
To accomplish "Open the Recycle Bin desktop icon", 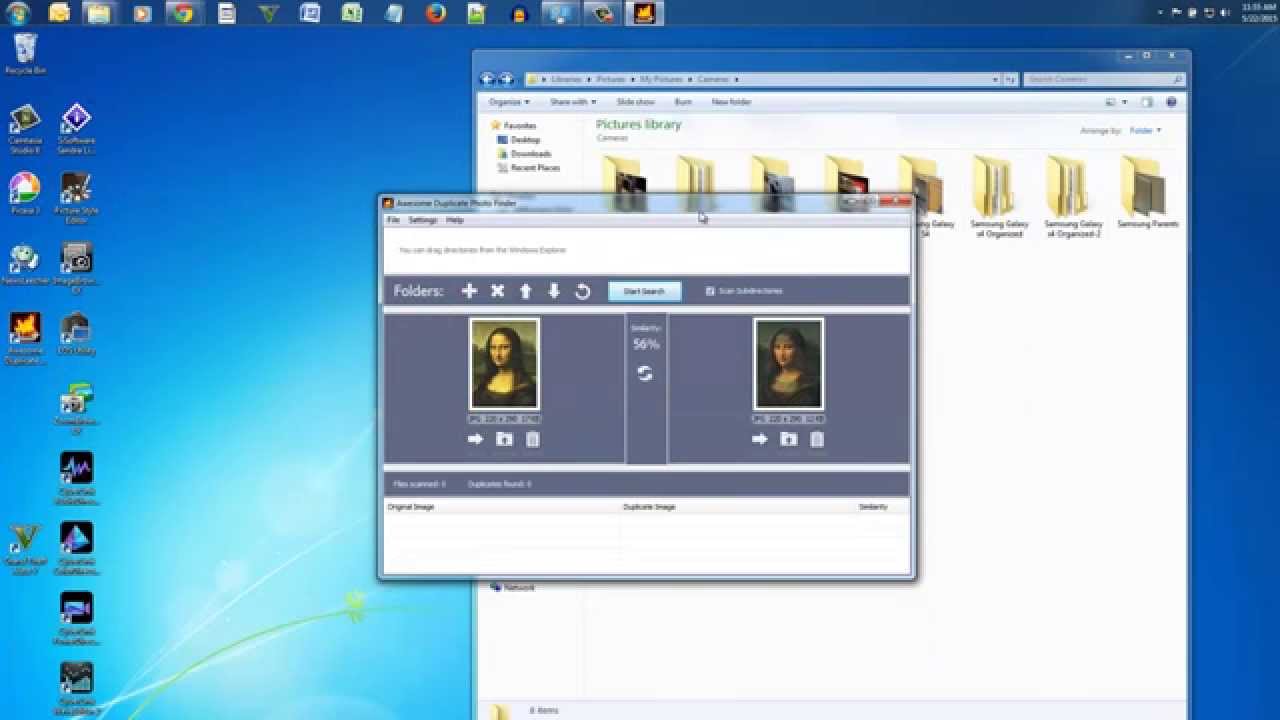I will point(25,53).
